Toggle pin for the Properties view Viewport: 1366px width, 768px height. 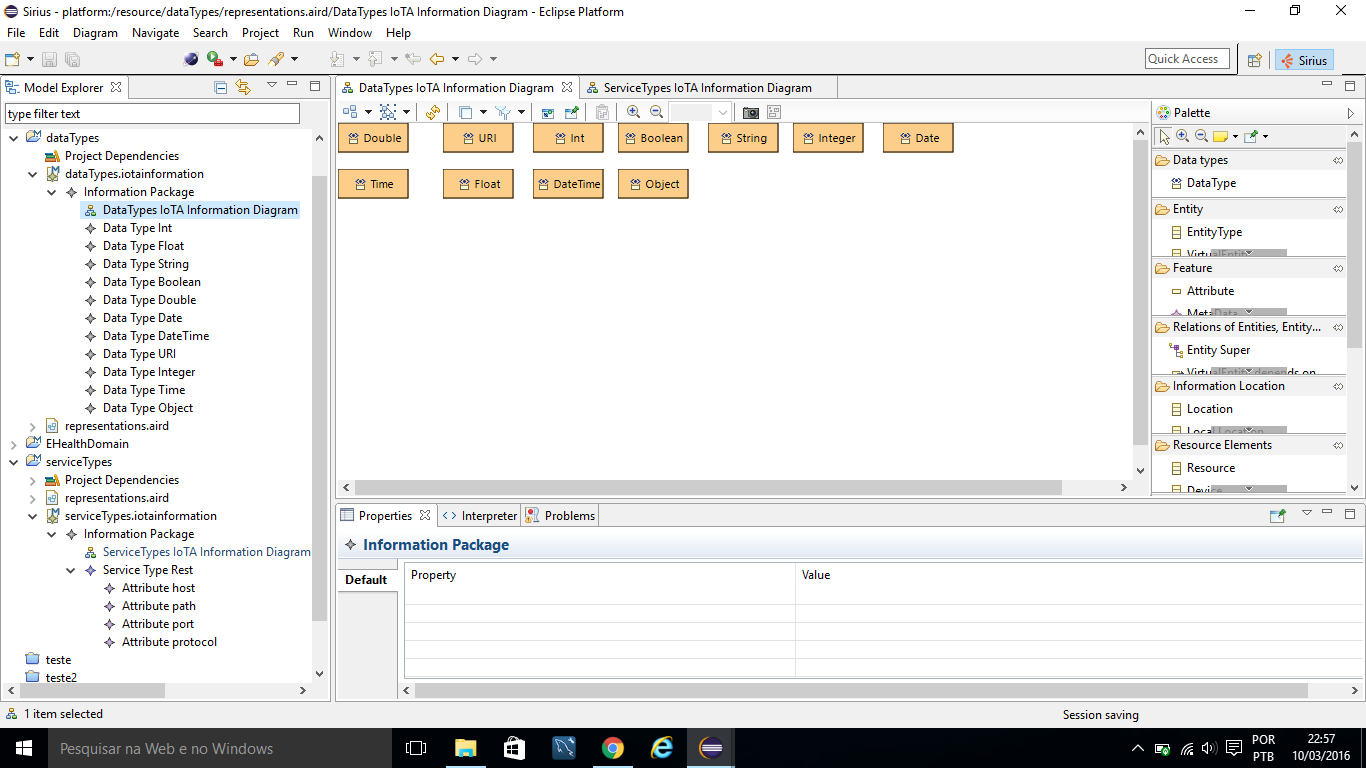(1277, 516)
